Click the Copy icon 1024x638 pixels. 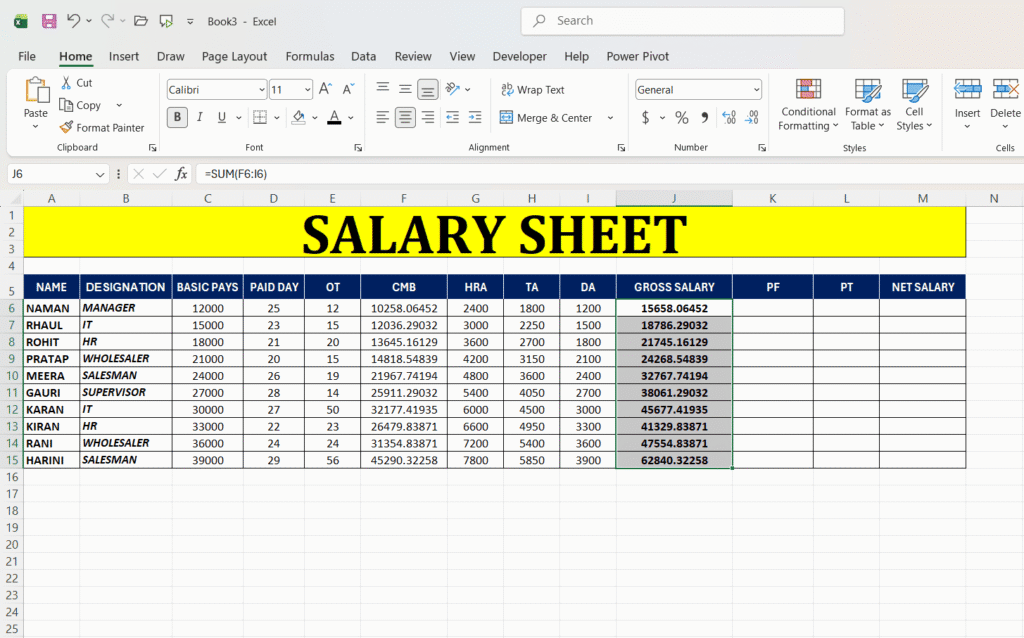point(66,105)
